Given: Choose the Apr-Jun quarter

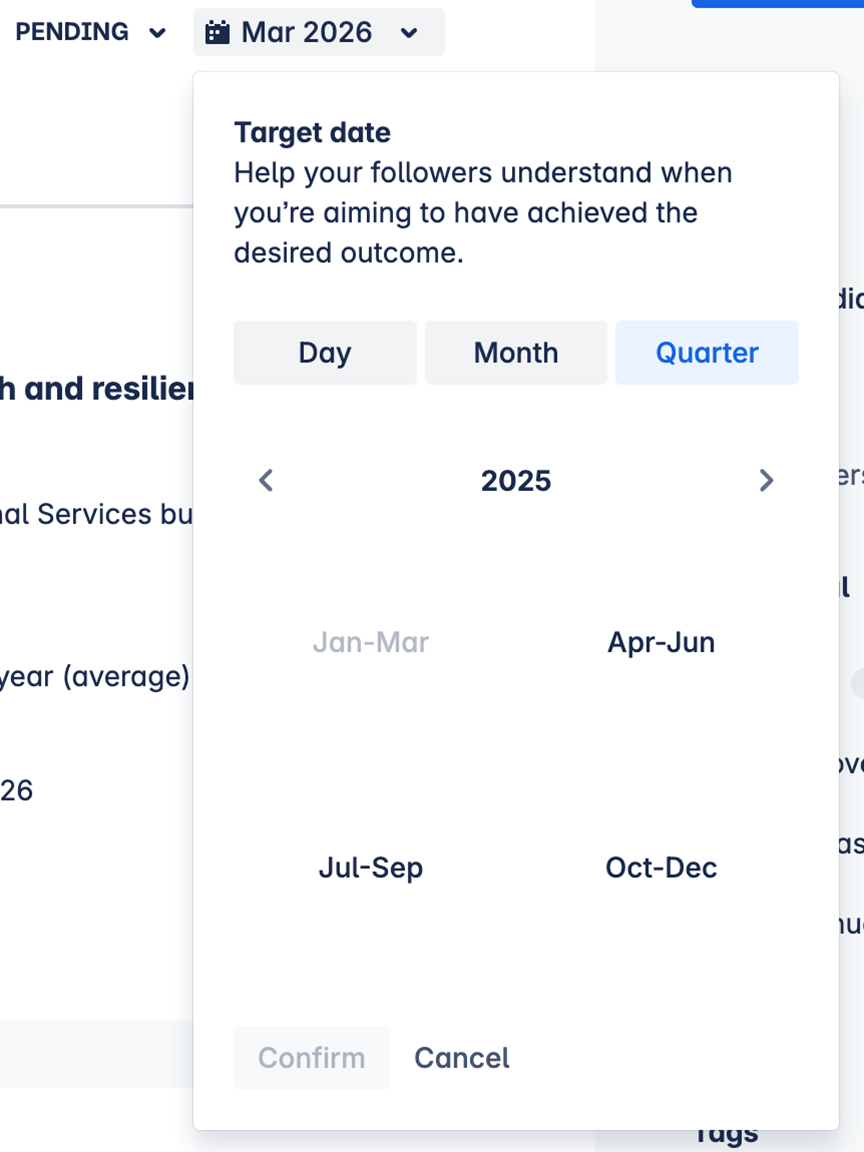Looking at the screenshot, I should pyautogui.click(x=661, y=642).
